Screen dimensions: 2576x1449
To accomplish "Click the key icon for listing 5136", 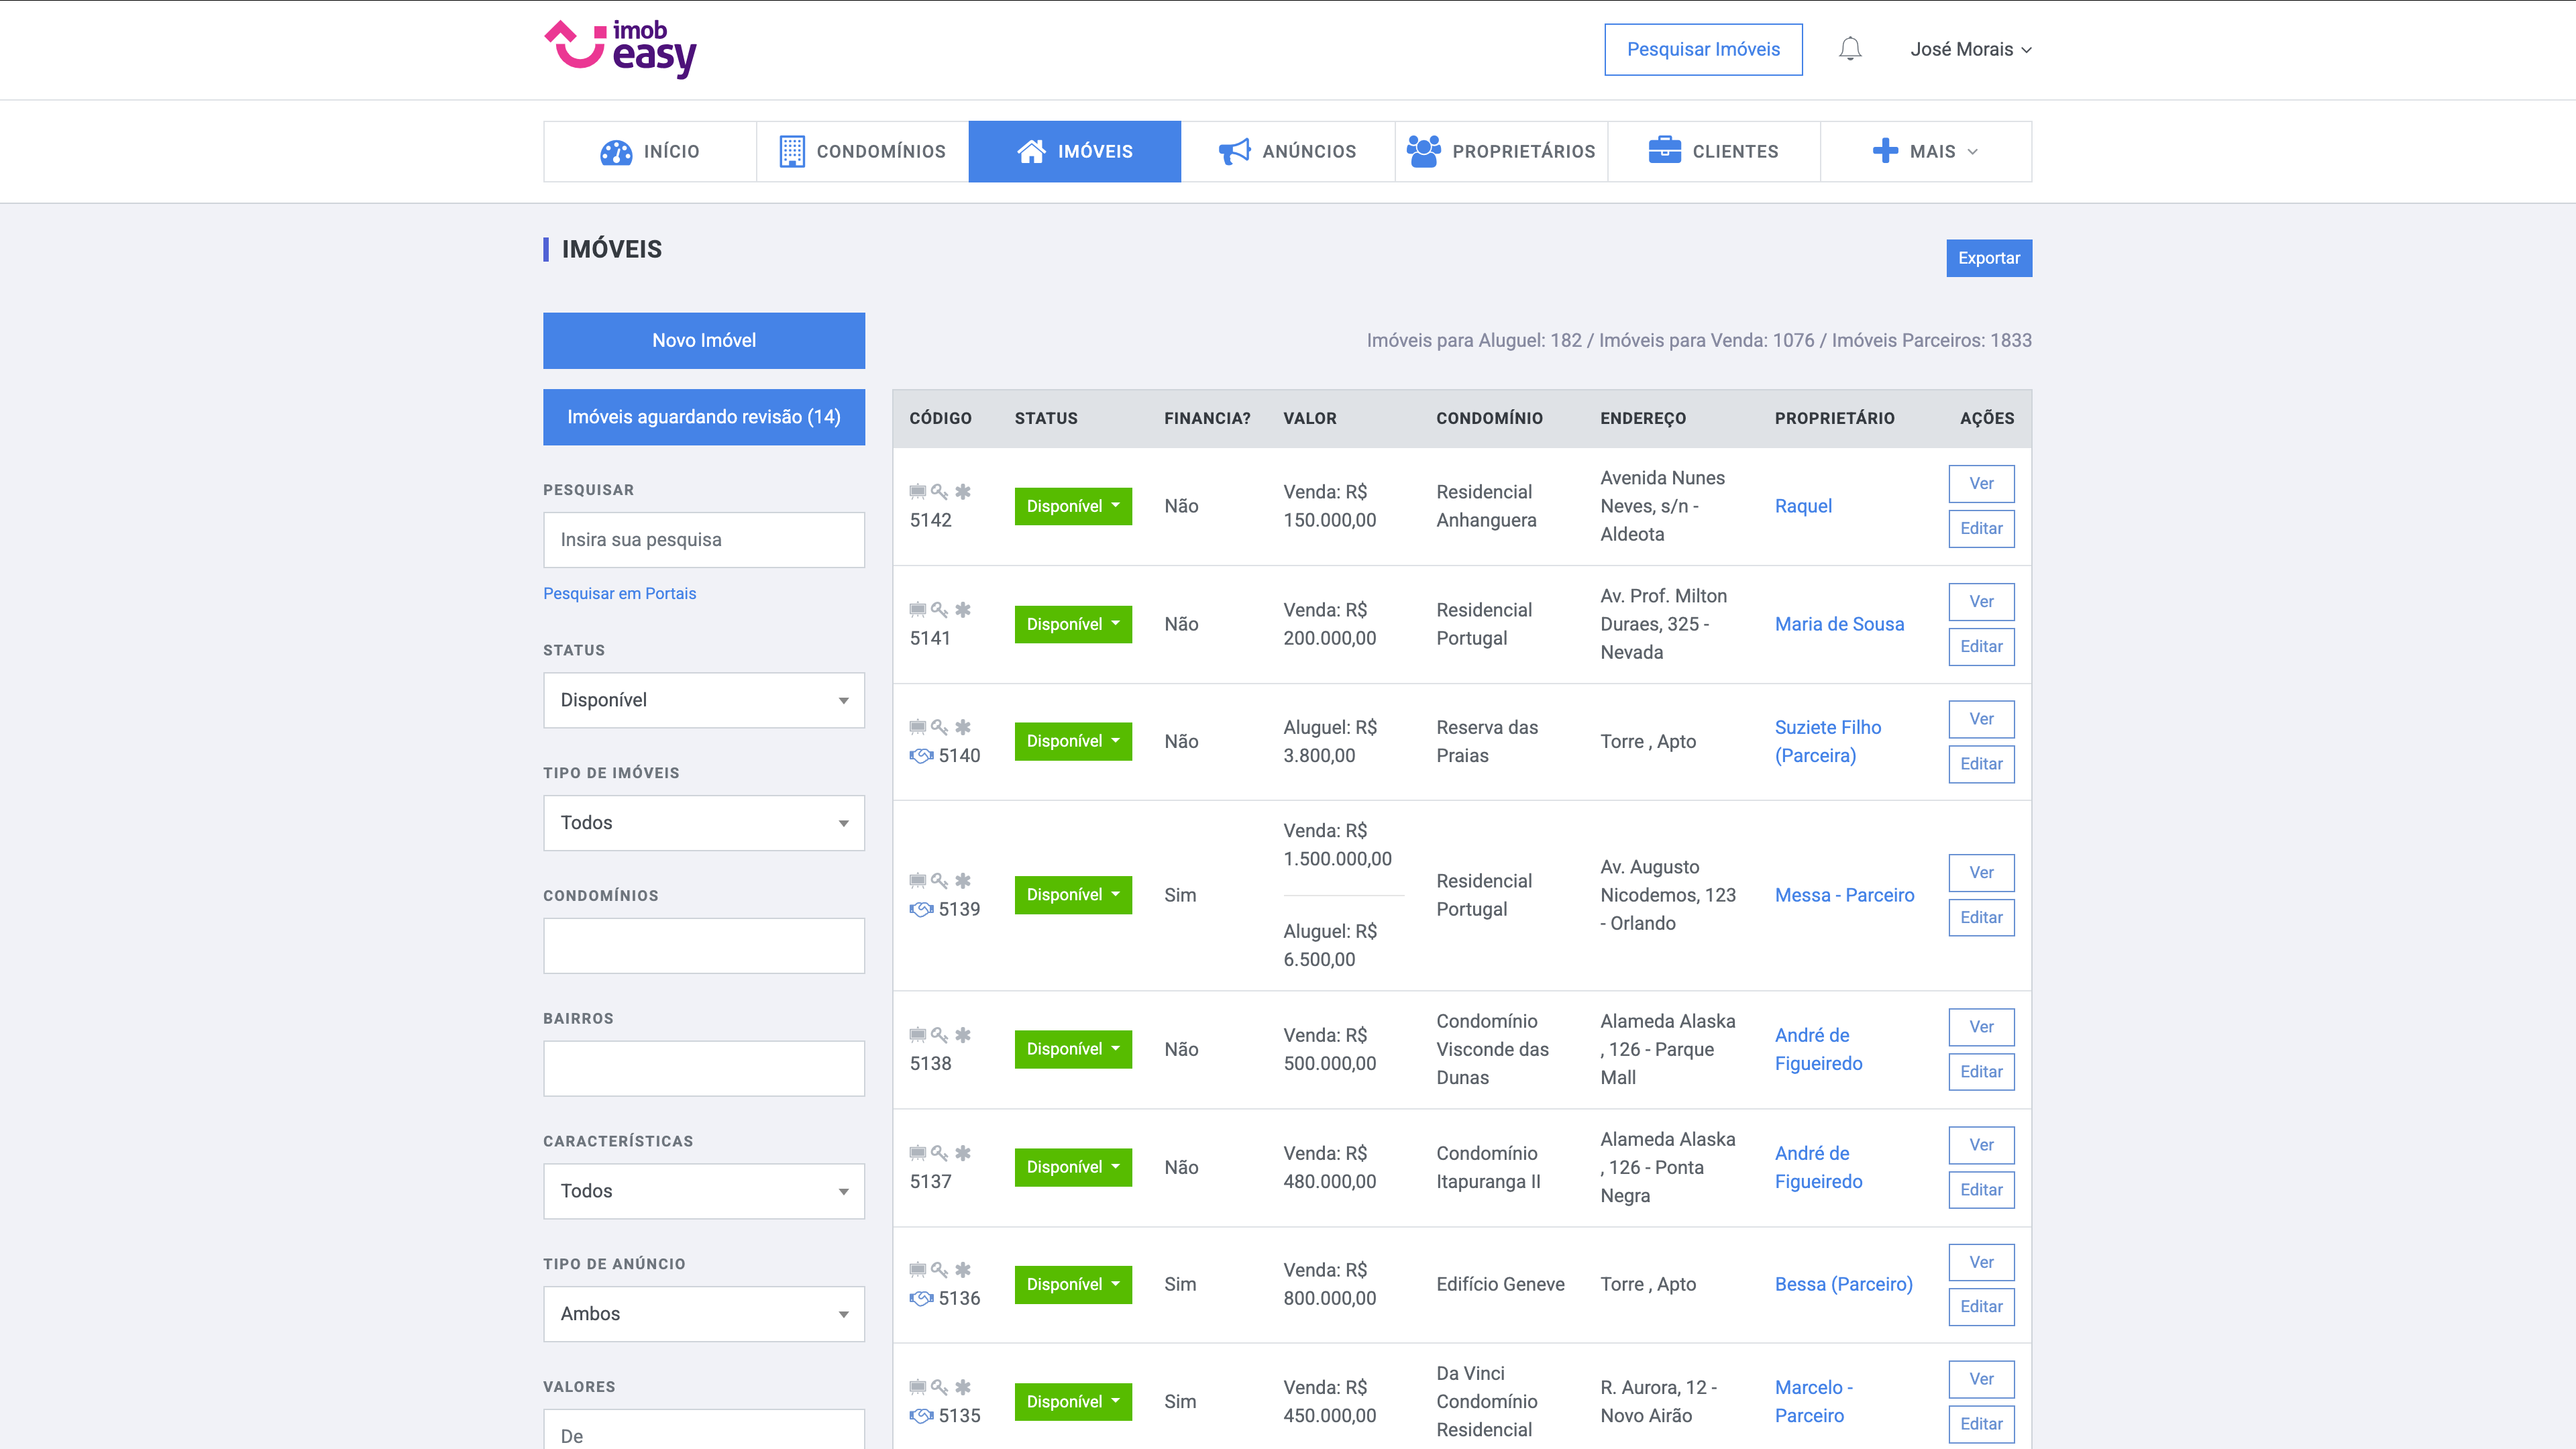I will [939, 1270].
